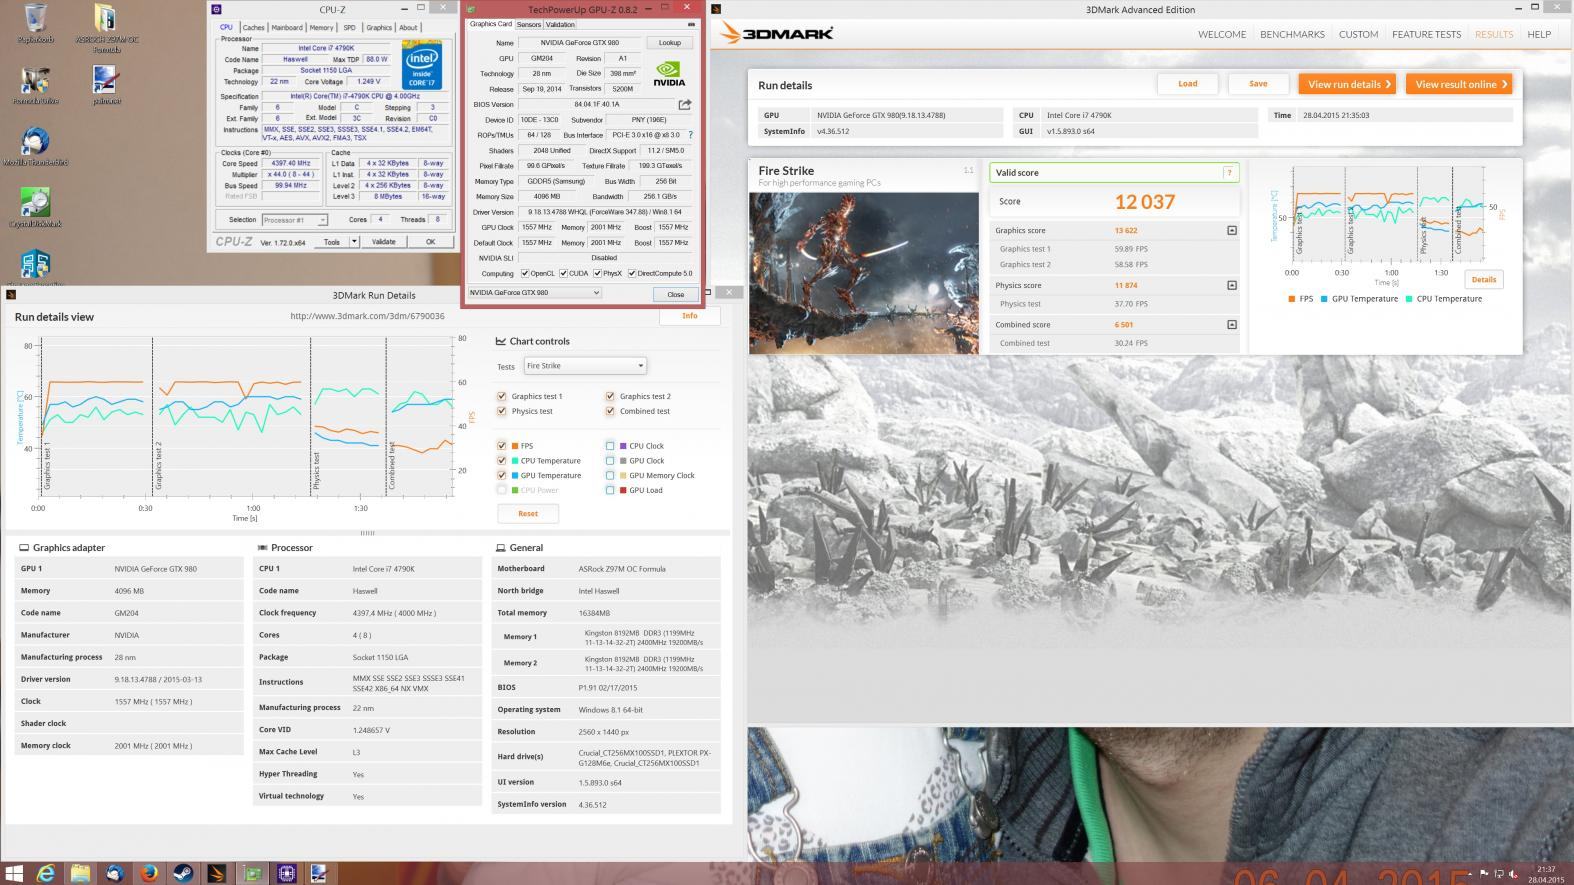Click the Info button in Run details view
This screenshot has height=885, width=1574.
(690, 316)
